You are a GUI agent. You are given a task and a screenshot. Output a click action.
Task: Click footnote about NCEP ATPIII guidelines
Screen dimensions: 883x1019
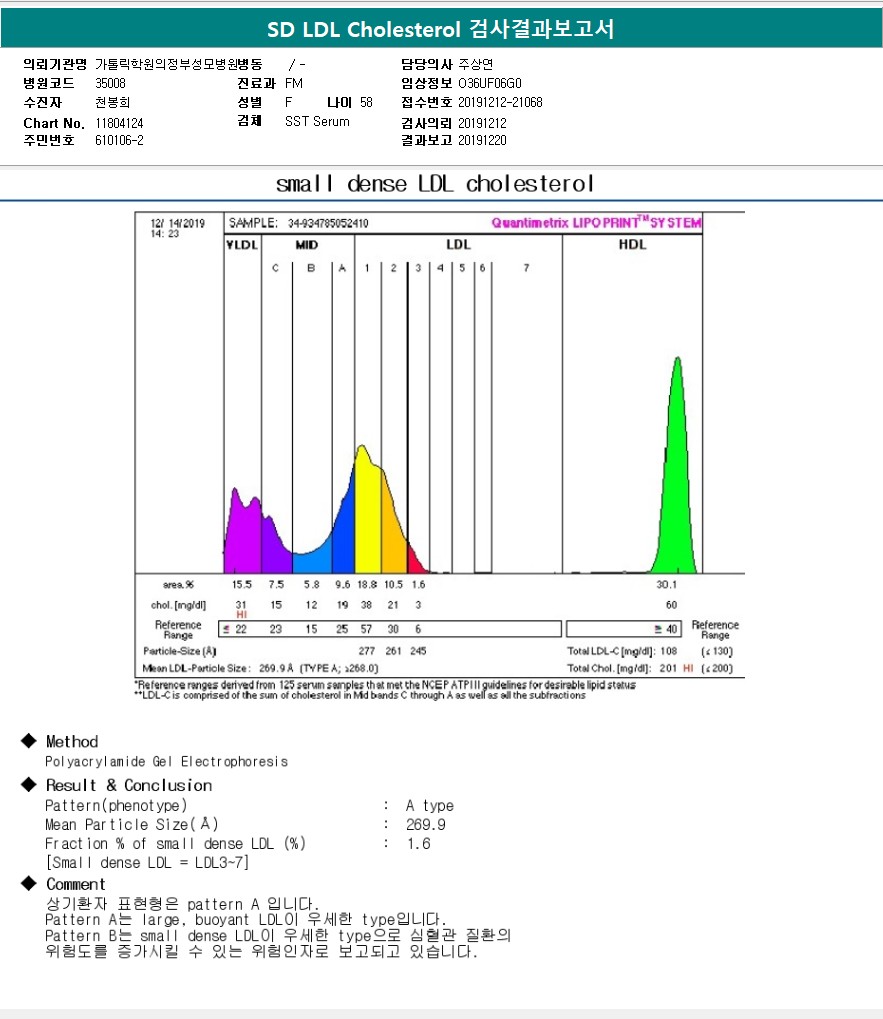point(385,685)
